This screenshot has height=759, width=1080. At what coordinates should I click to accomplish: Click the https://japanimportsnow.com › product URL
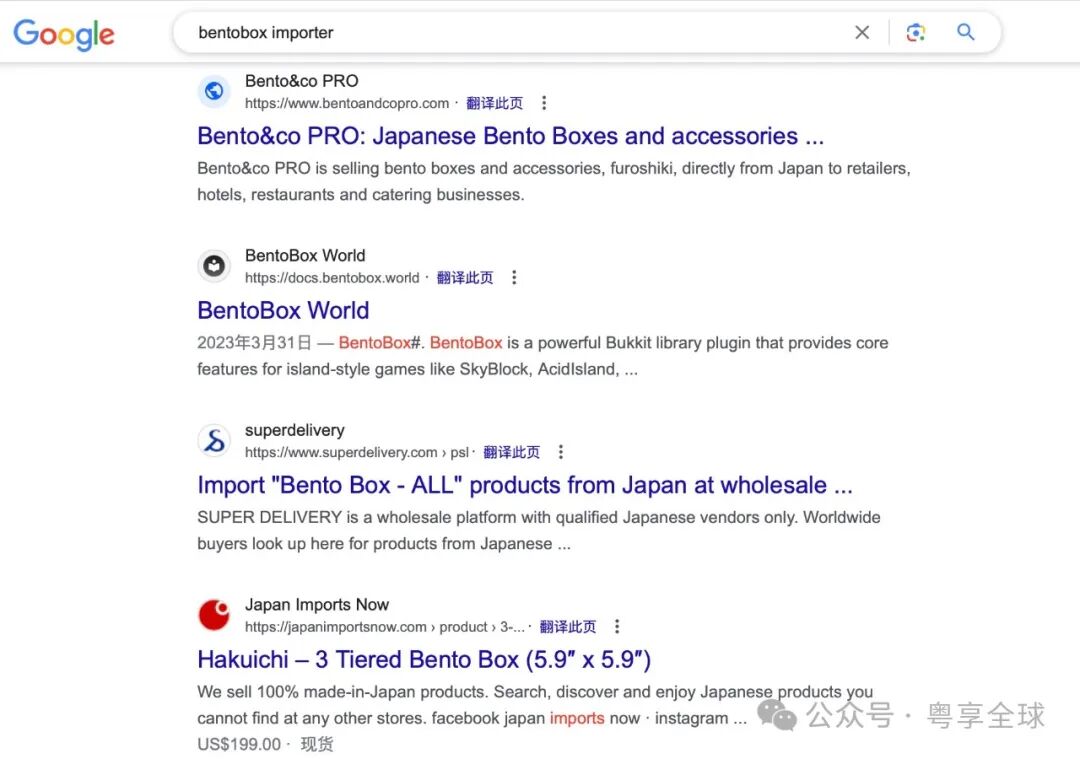click(384, 627)
